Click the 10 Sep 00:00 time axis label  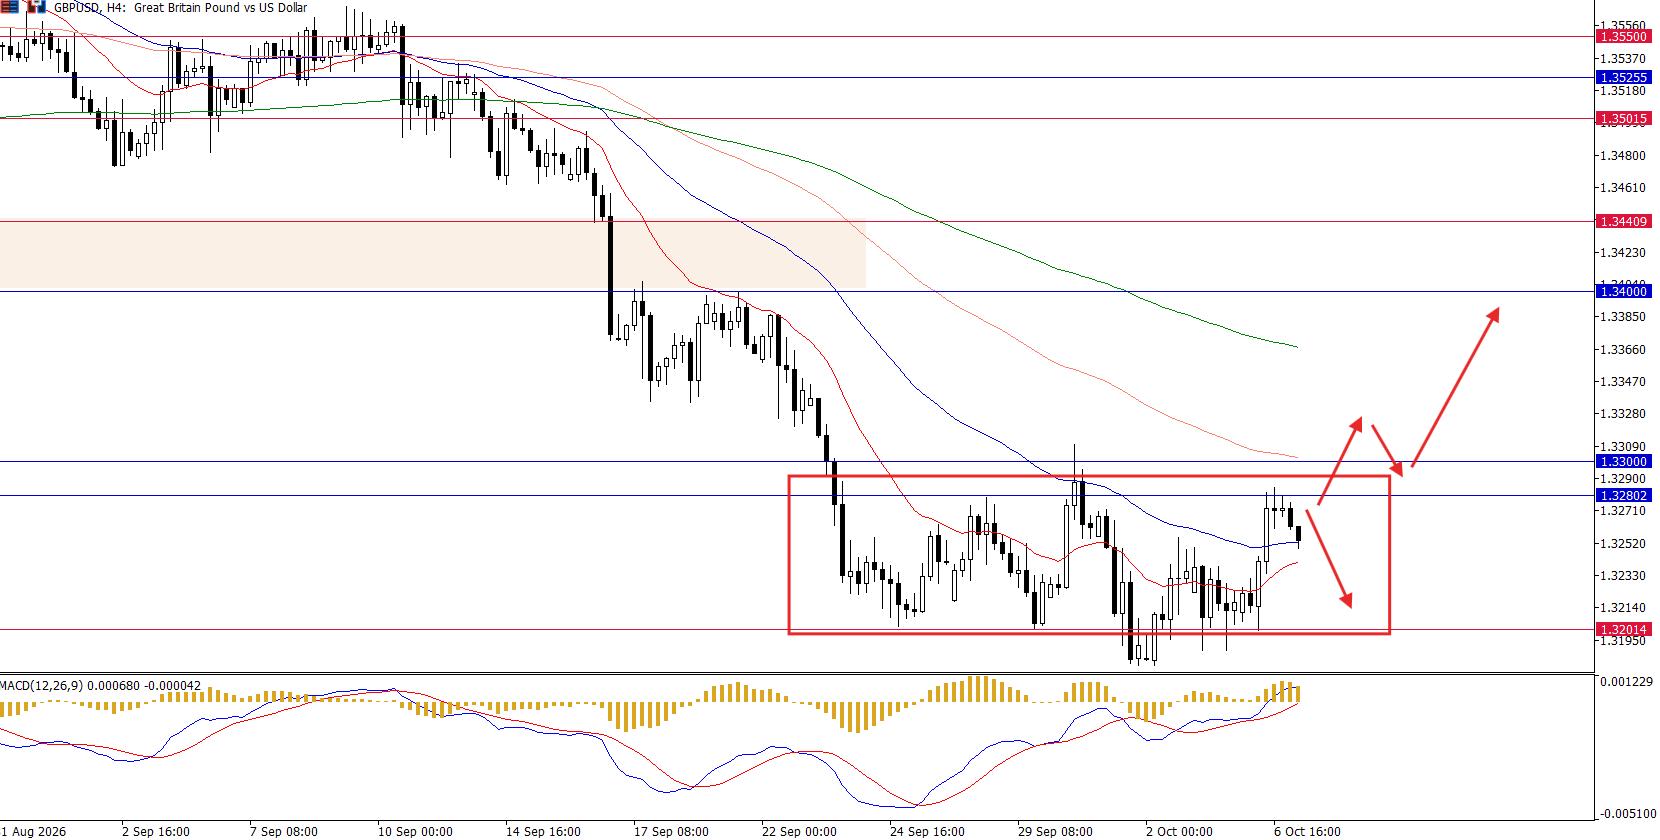pos(413,831)
